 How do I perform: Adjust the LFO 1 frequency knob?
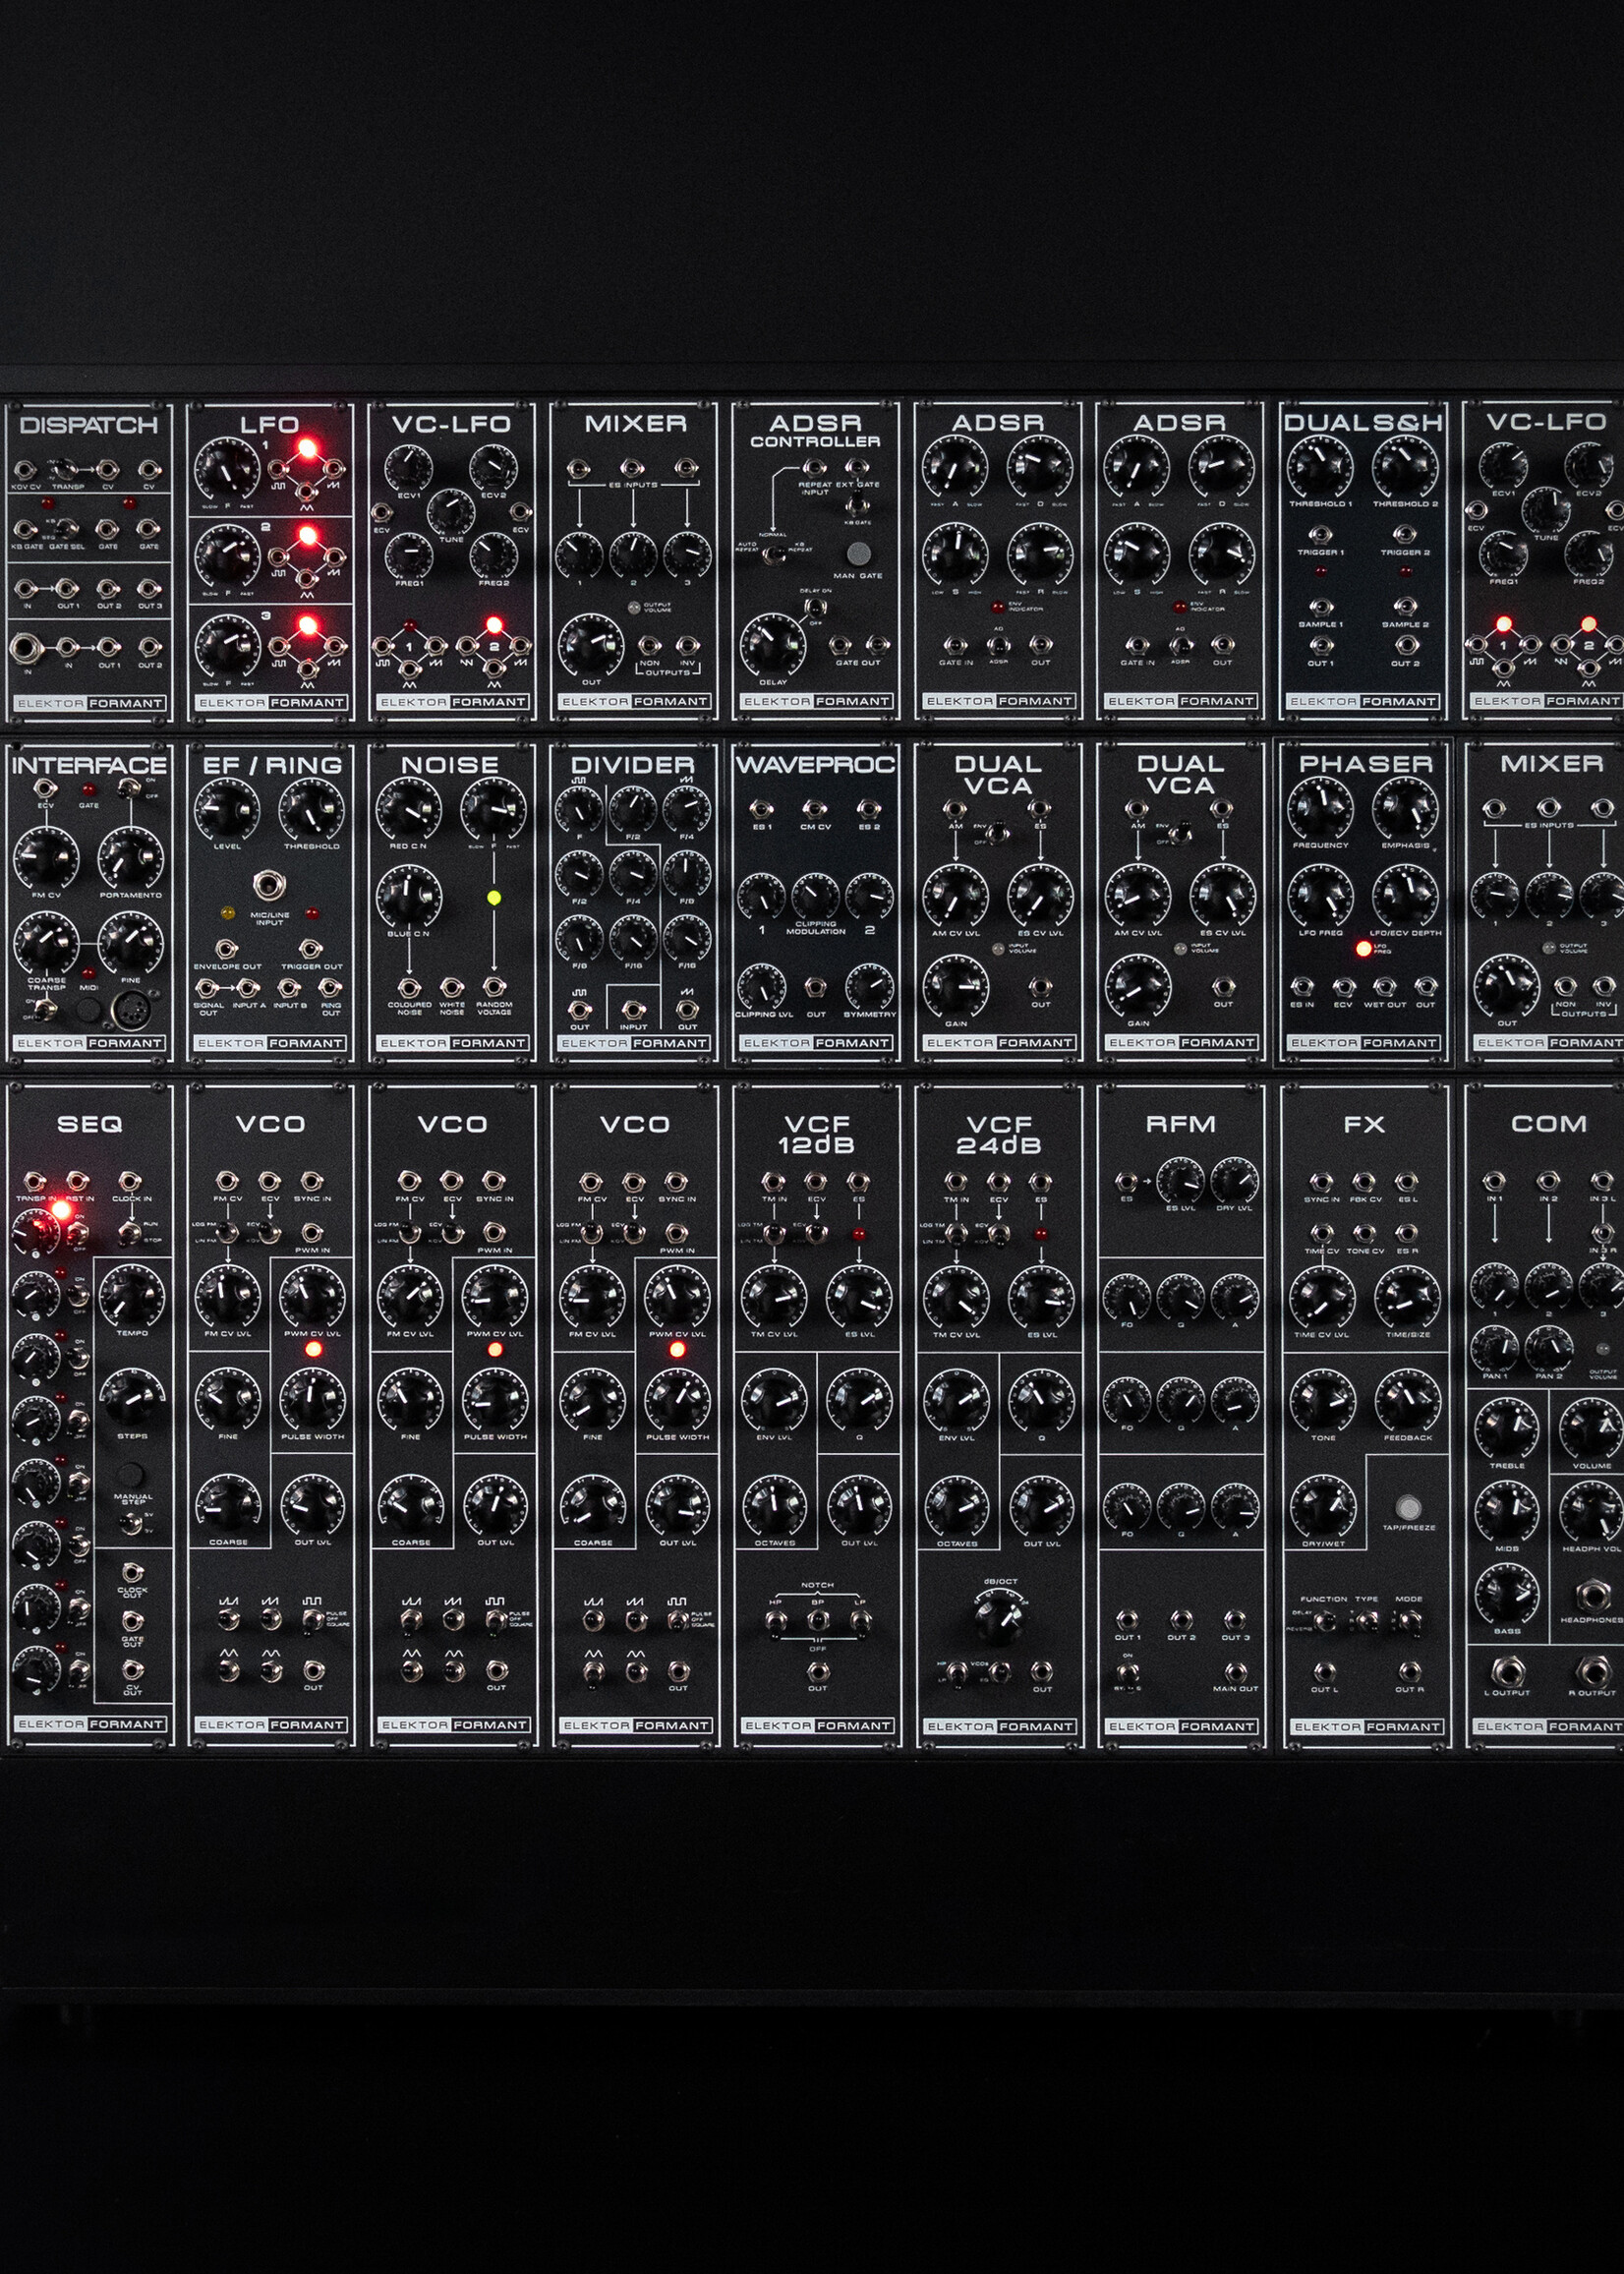[x=227, y=468]
